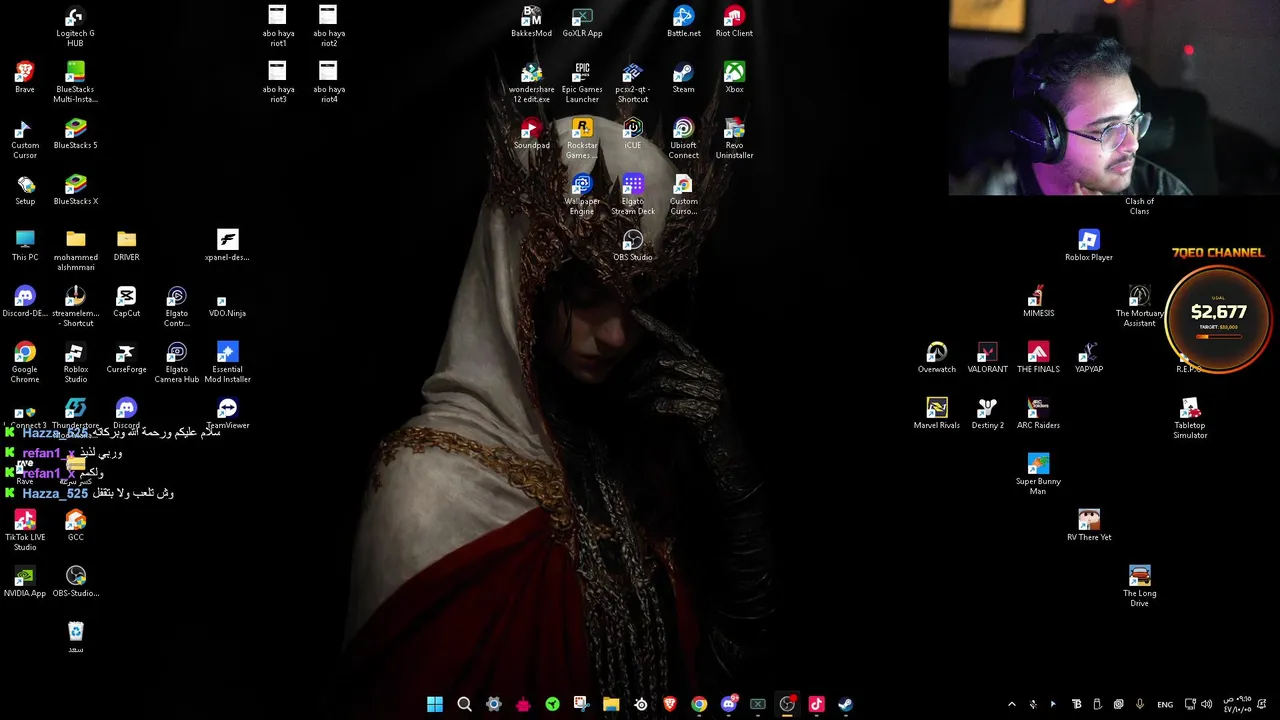
Task: Launch NVIDIA App from desktop
Action: pos(25,582)
